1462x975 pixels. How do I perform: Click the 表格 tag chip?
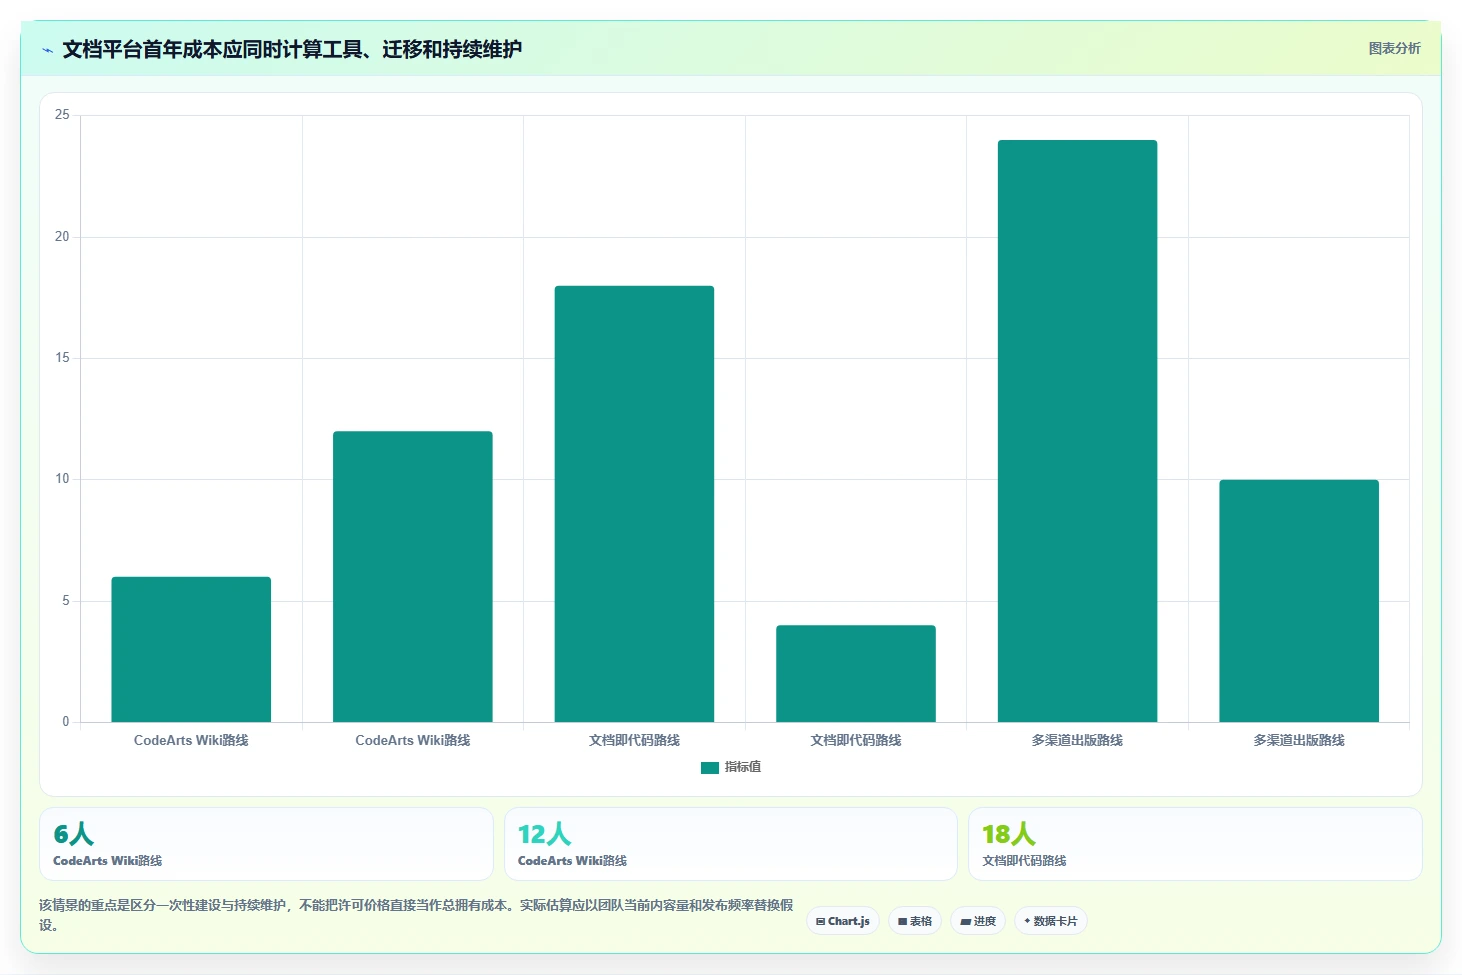pos(915,921)
